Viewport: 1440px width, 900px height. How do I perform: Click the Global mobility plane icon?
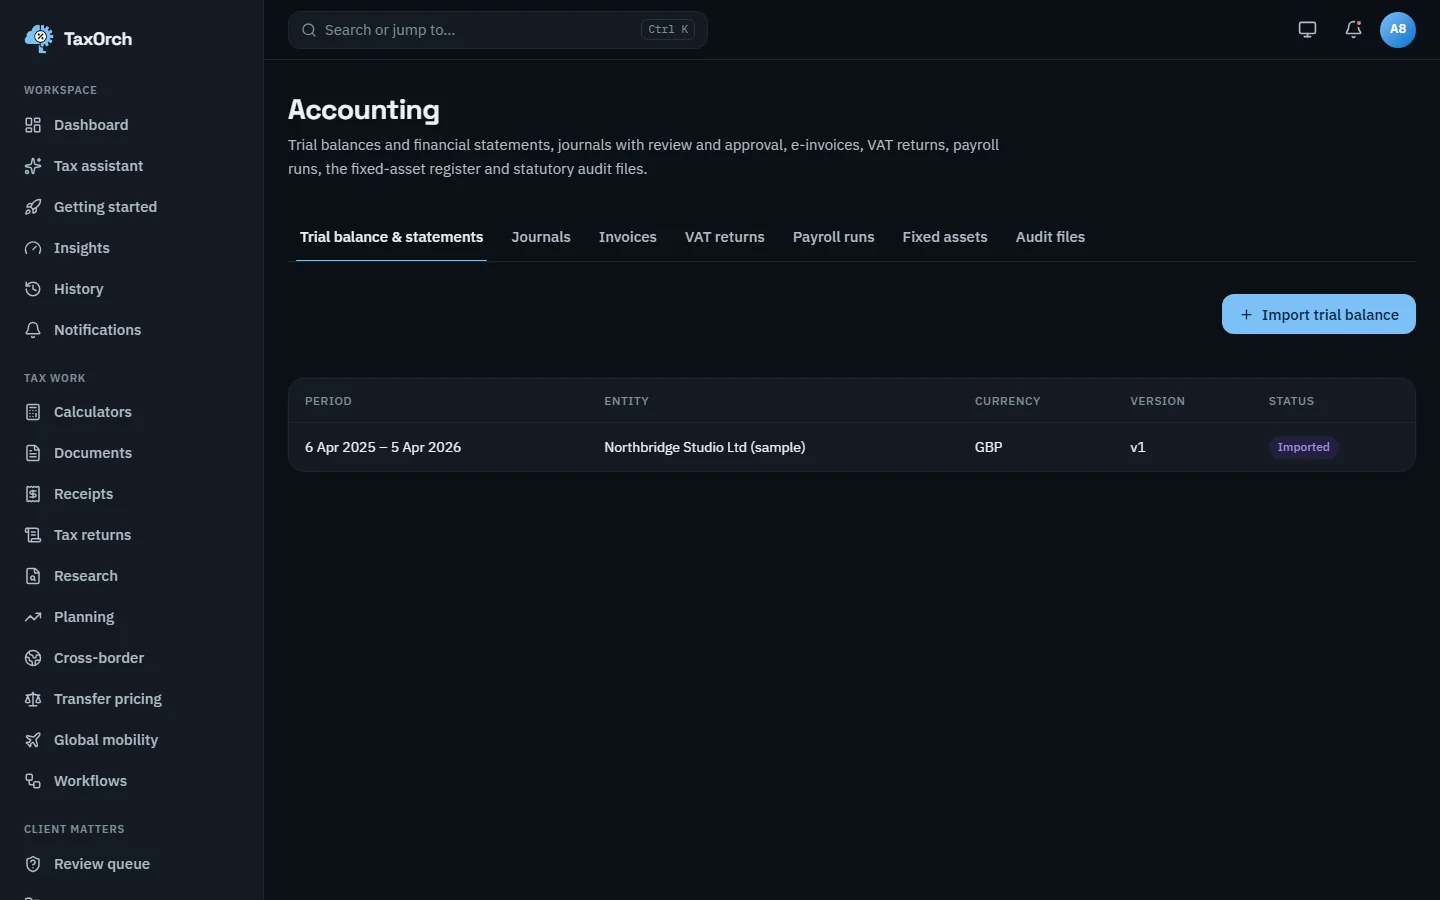pyautogui.click(x=33, y=740)
